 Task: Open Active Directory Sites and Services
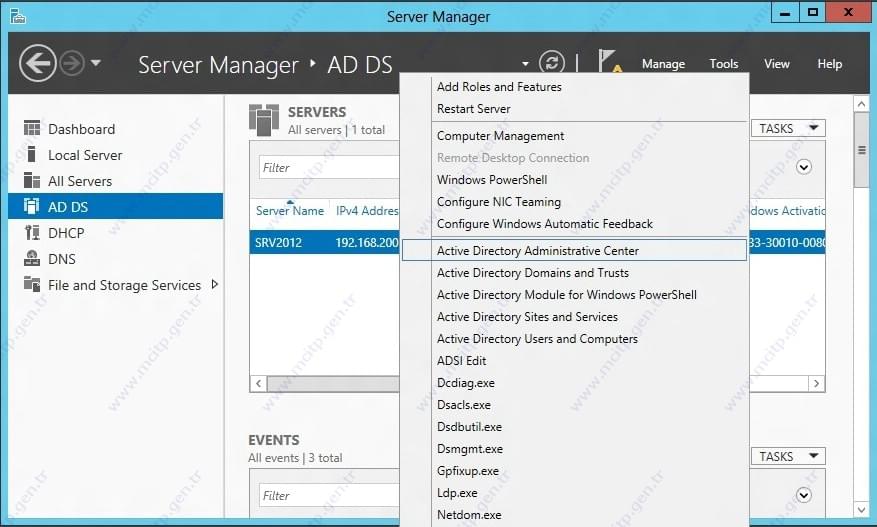[527, 317]
